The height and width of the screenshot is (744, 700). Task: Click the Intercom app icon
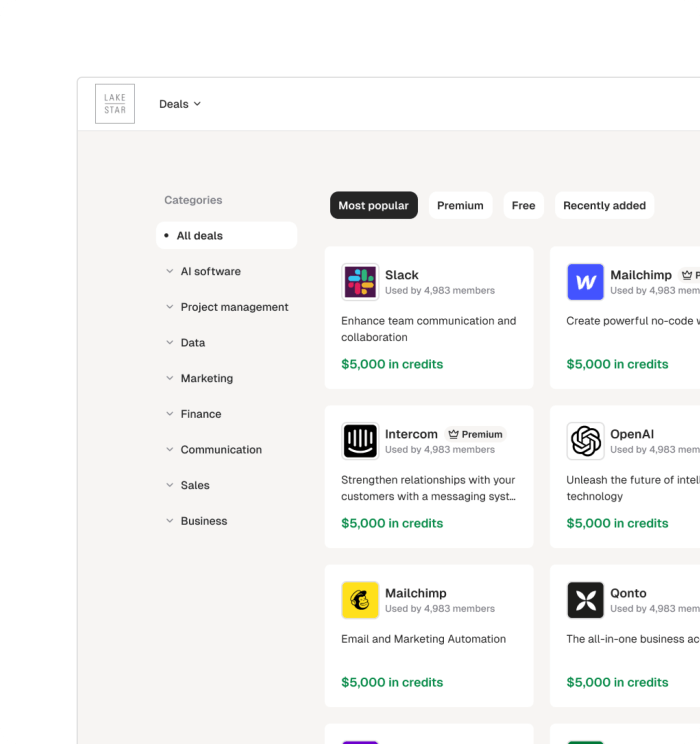(x=360, y=441)
